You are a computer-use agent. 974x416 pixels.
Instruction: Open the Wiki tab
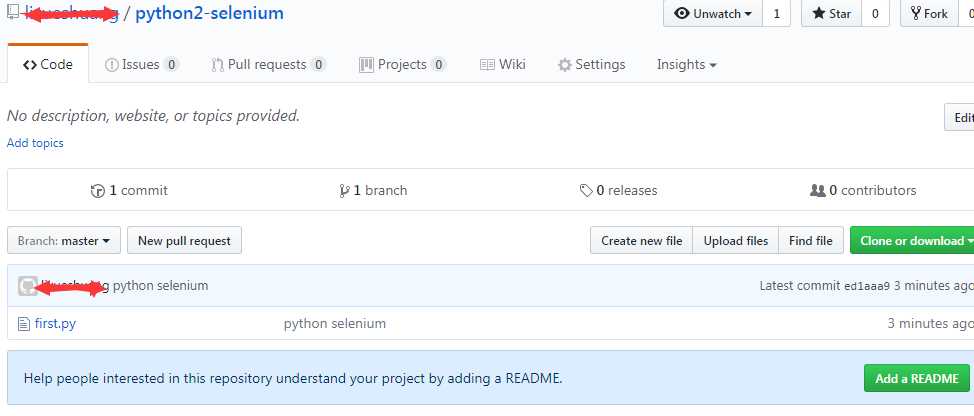coord(503,65)
